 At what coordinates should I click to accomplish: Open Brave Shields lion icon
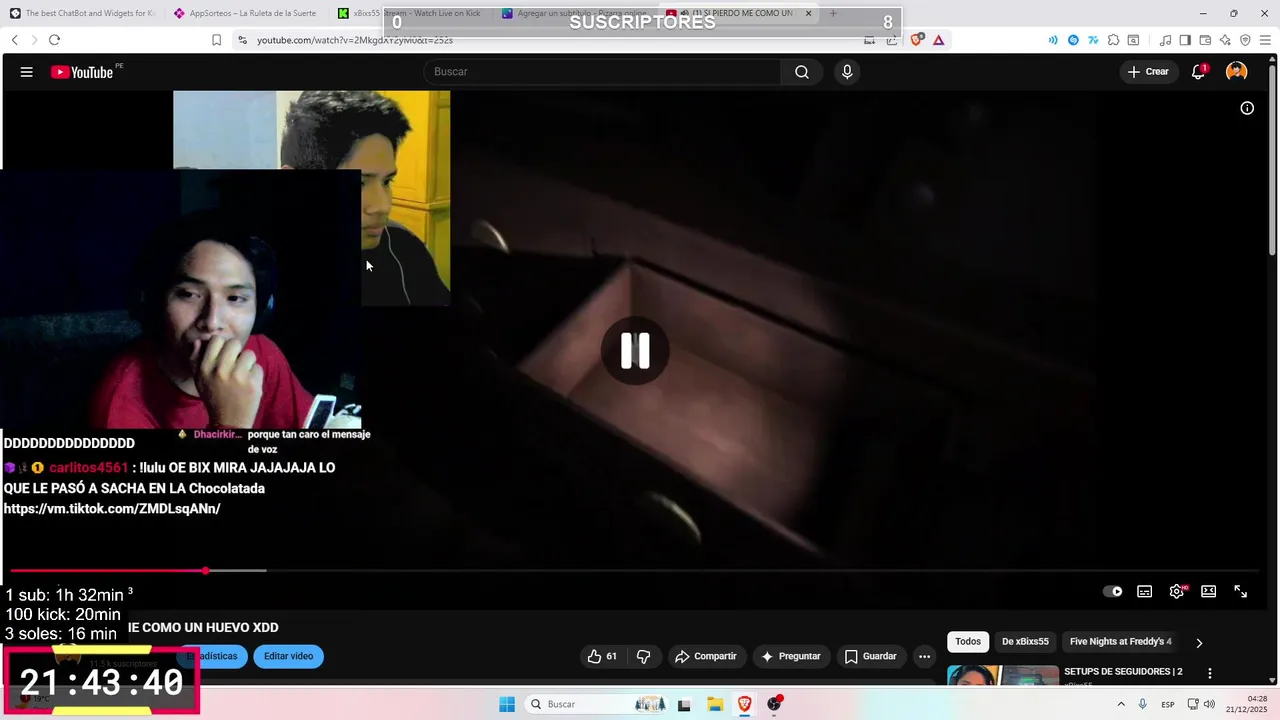point(917,40)
